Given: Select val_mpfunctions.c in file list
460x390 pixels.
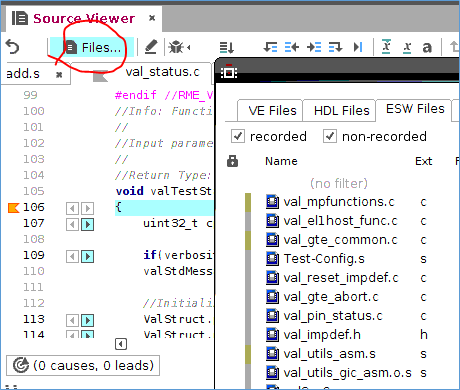Looking at the screenshot, I should tap(339, 202).
